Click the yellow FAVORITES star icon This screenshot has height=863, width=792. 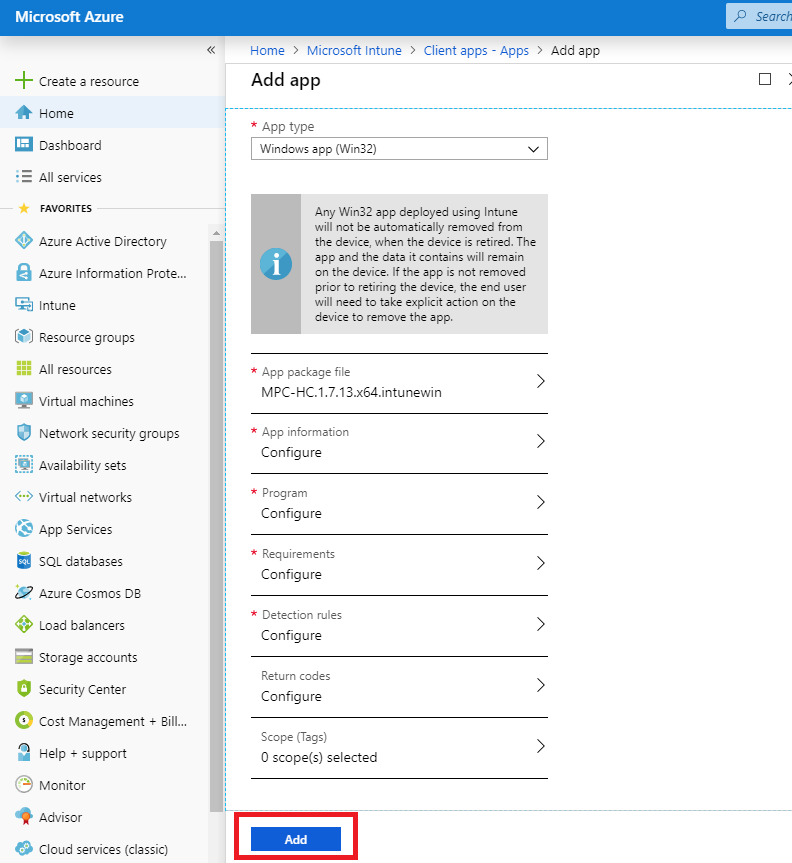[24, 208]
